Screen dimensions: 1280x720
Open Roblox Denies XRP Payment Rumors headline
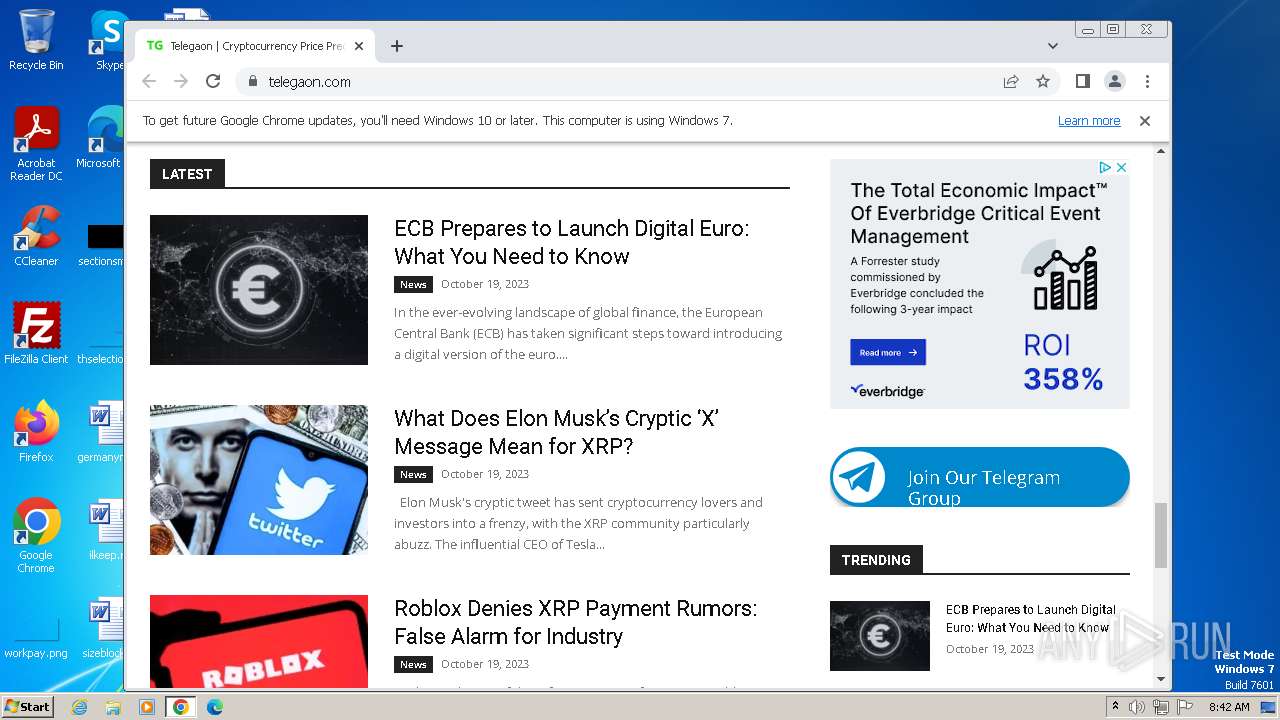coord(576,622)
